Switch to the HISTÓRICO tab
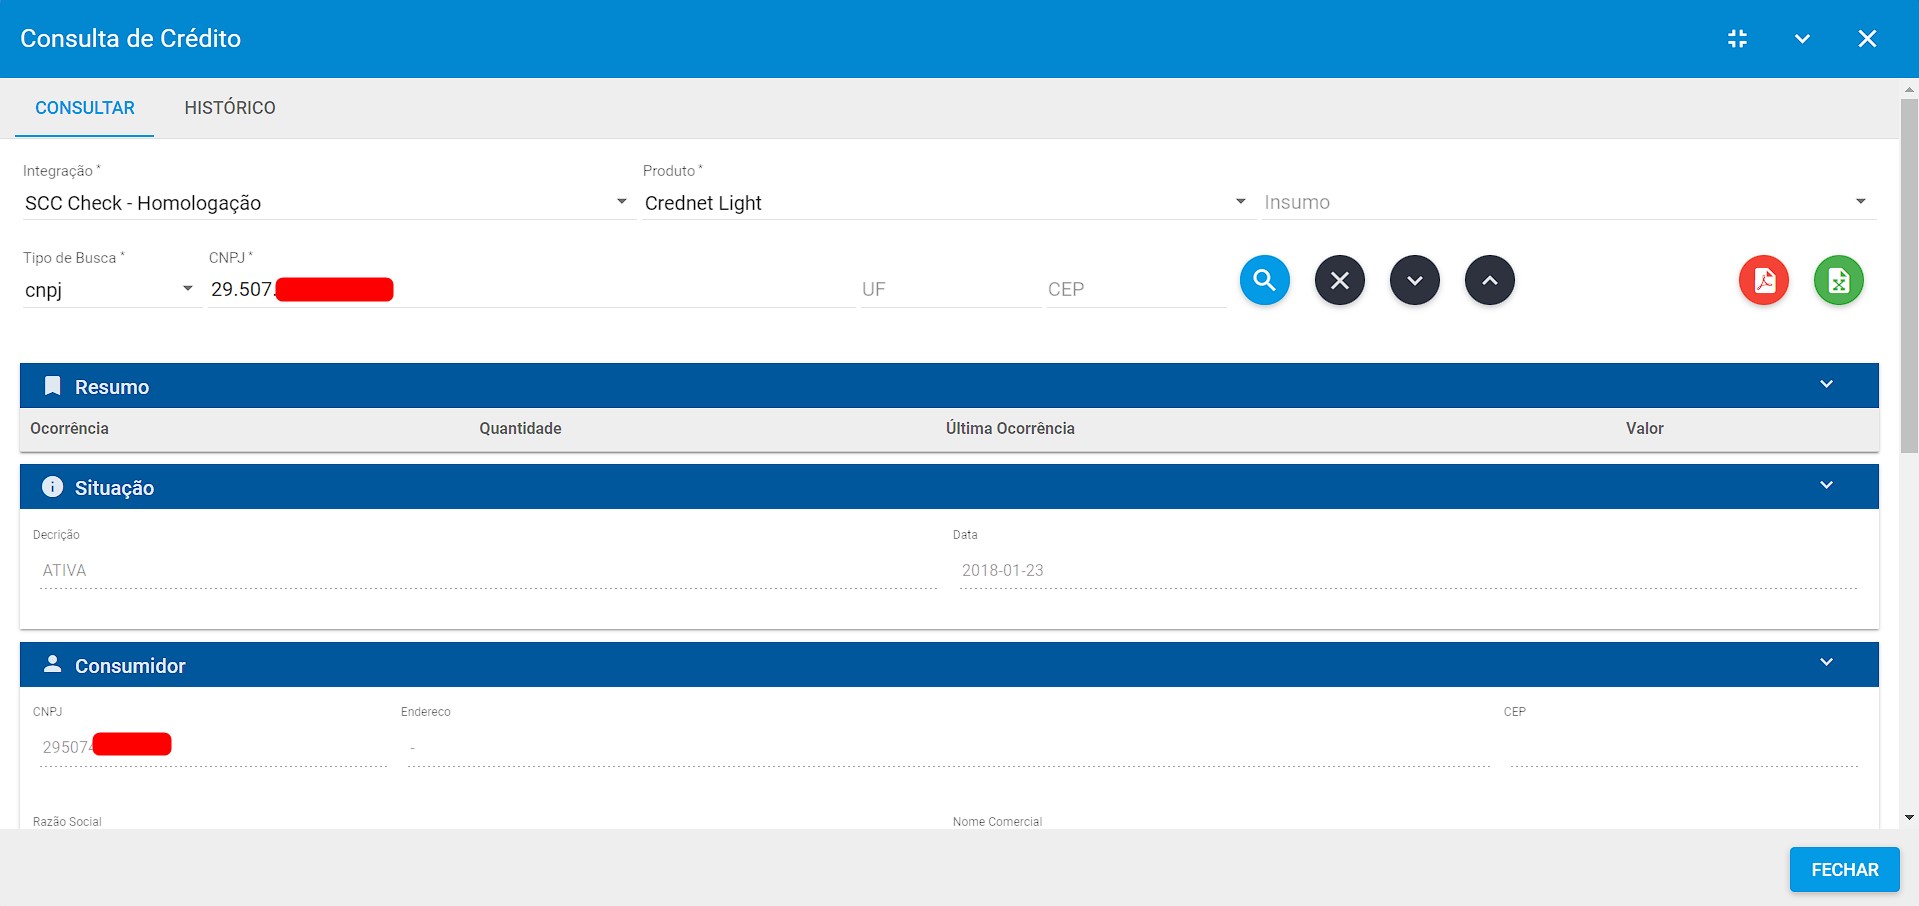The height and width of the screenshot is (906, 1919). [229, 107]
